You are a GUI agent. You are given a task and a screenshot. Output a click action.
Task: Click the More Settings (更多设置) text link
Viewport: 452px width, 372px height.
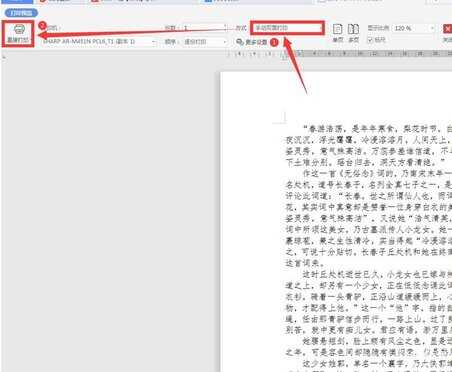[x=256, y=42]
